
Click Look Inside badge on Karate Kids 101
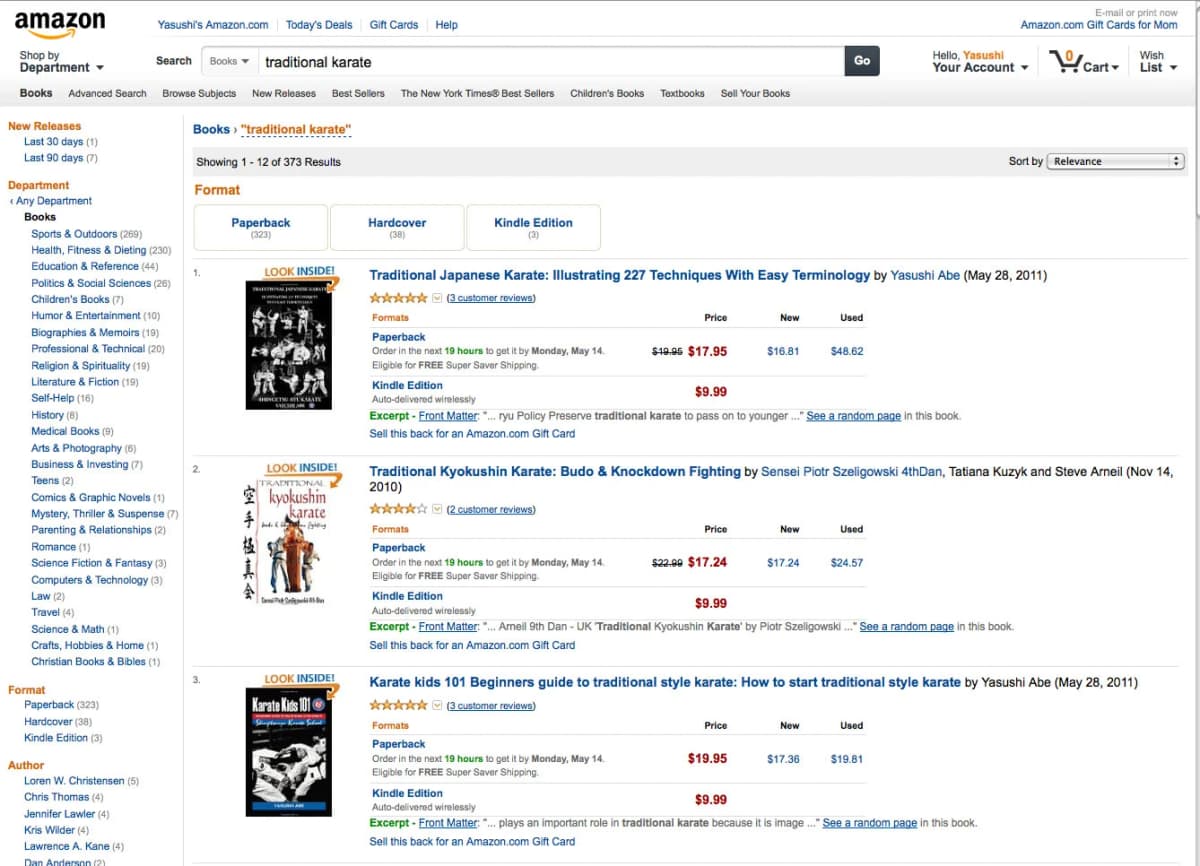299,679
